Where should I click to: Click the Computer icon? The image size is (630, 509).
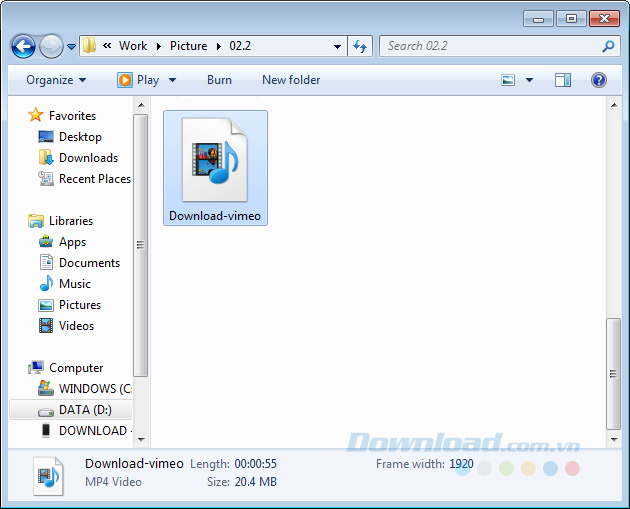click(x=36, y=367)
